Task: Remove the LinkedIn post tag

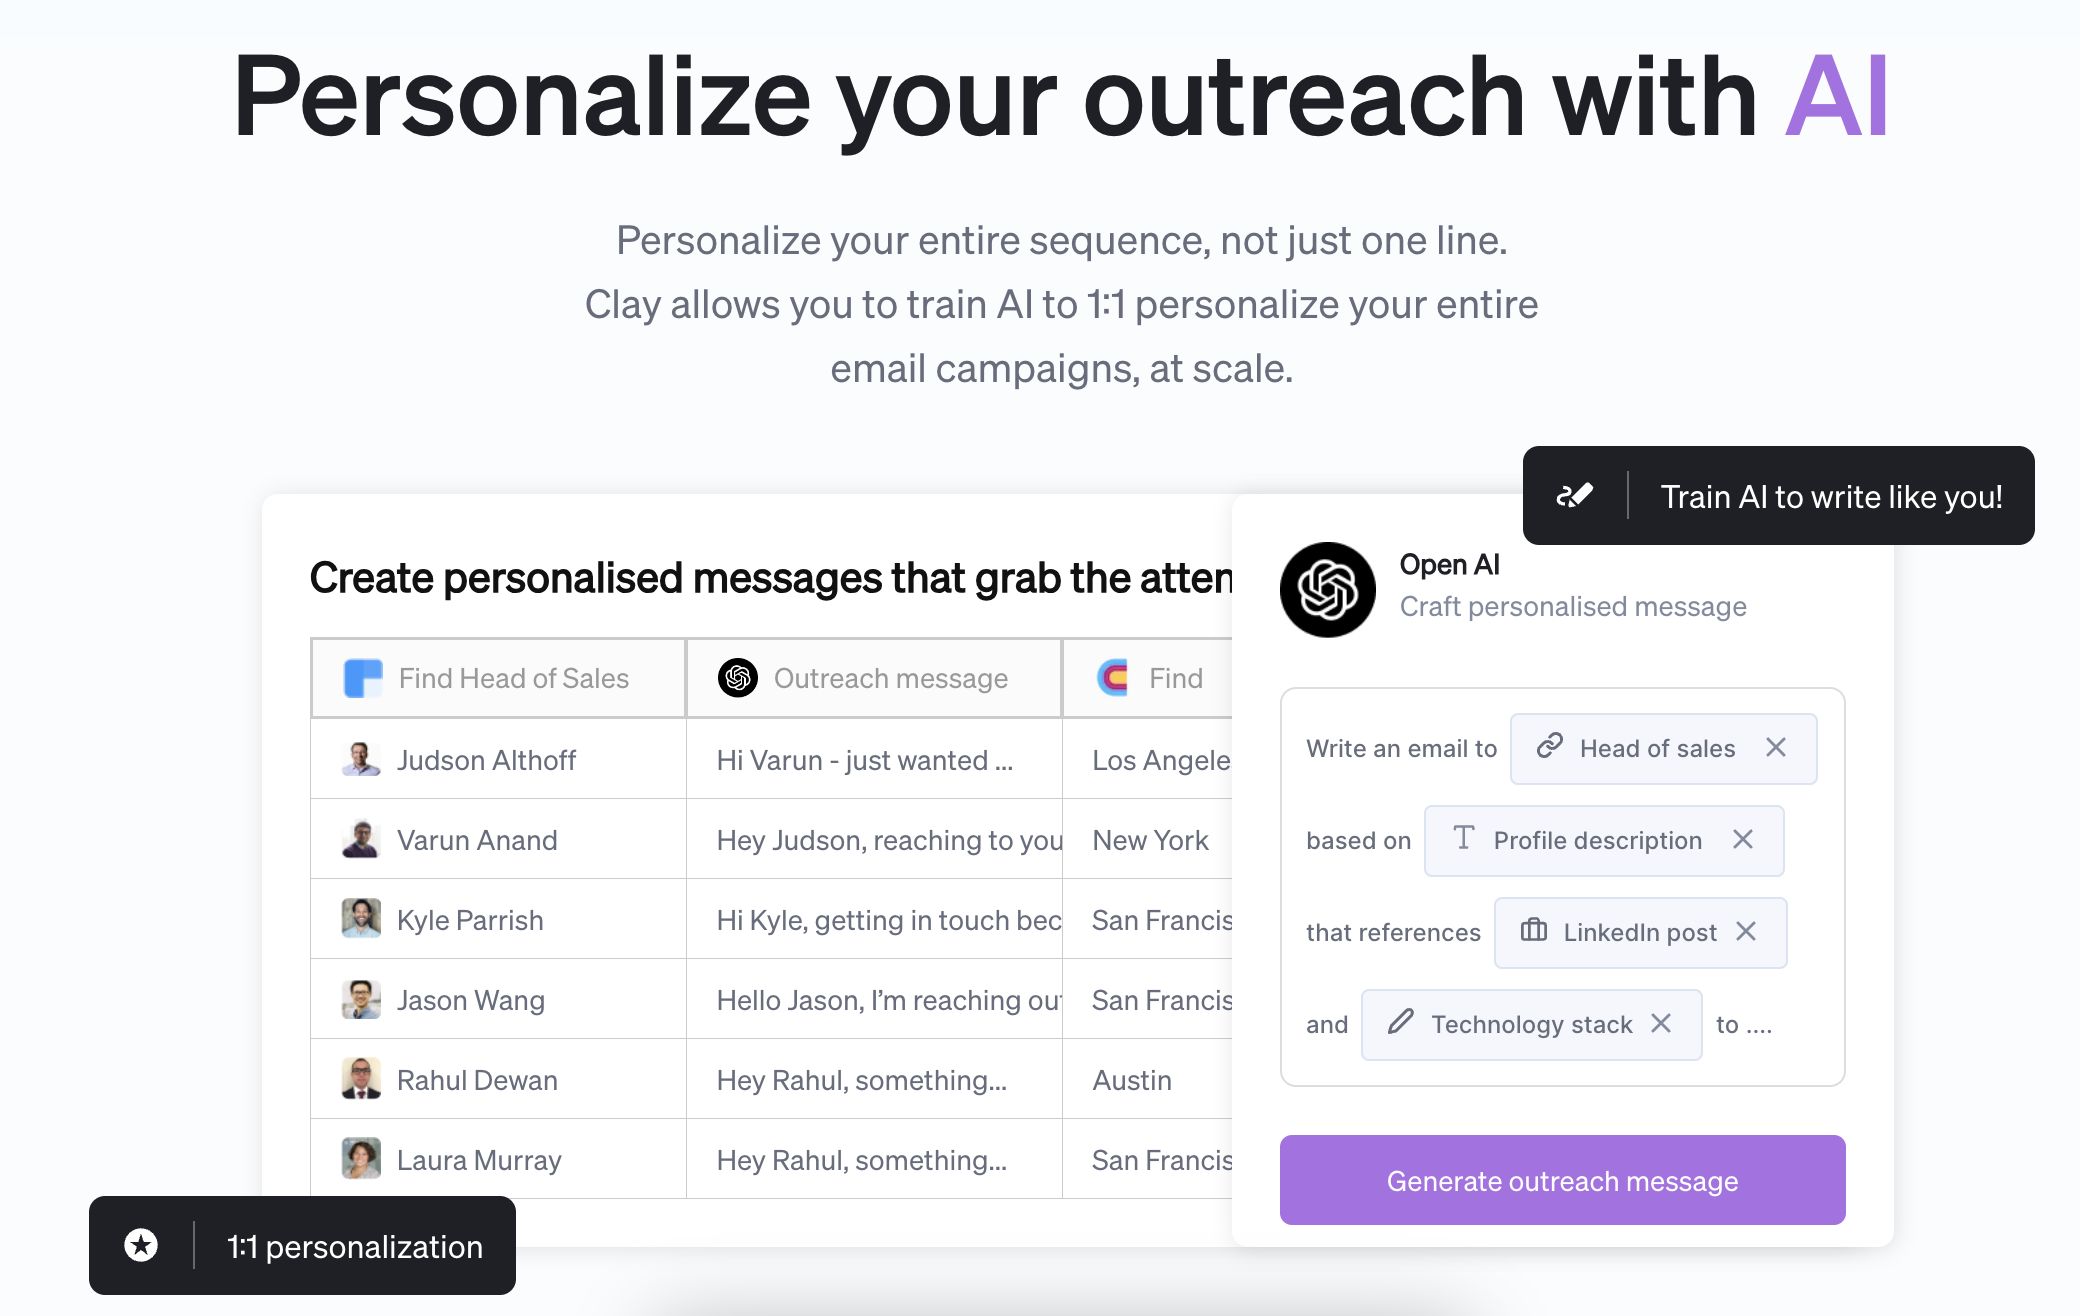Action: 1746,932
